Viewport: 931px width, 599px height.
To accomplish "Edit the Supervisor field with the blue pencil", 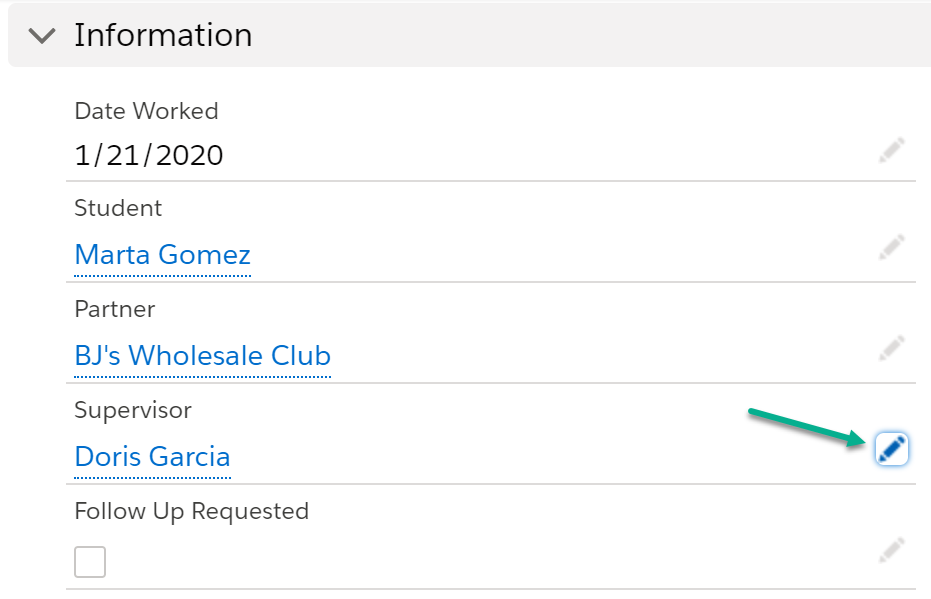I will coord(891,449).
